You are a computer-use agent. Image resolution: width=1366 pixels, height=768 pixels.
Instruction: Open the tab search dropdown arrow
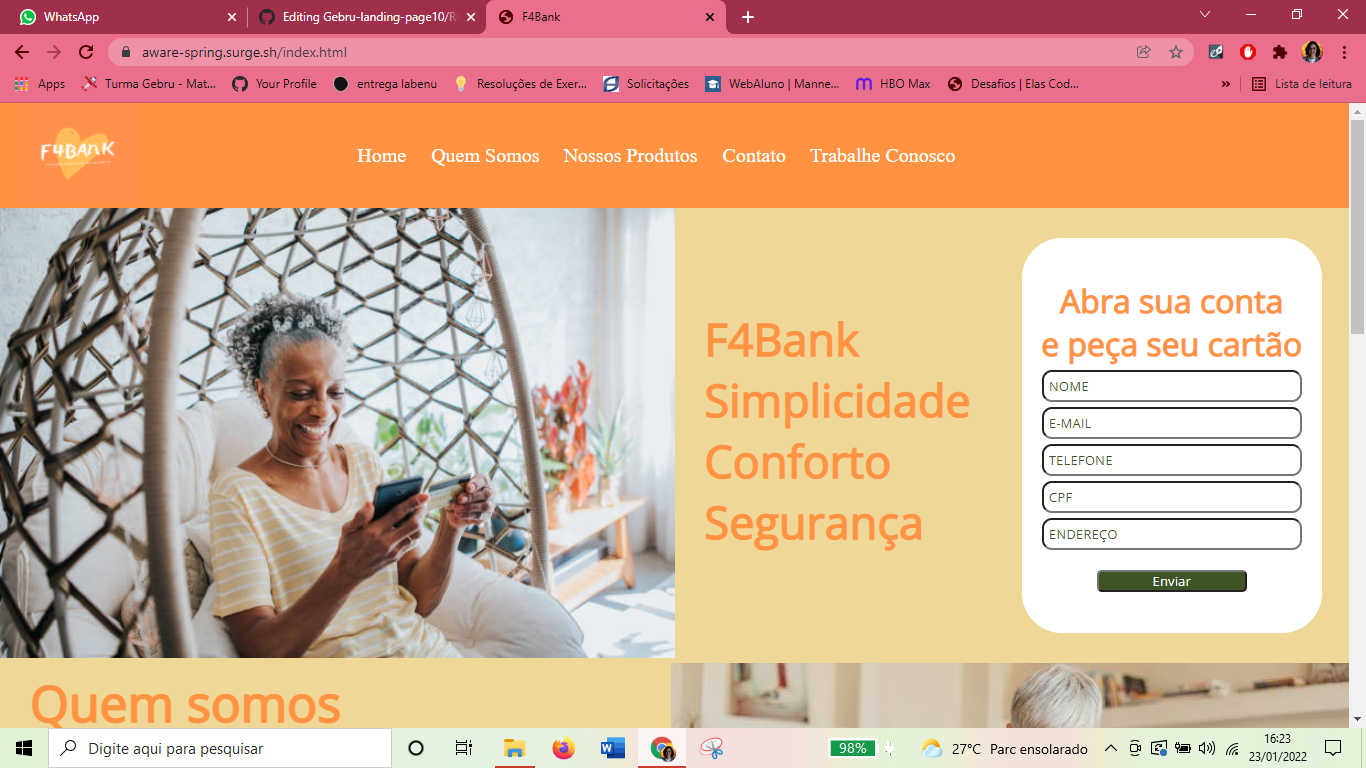pos(1205,15)
